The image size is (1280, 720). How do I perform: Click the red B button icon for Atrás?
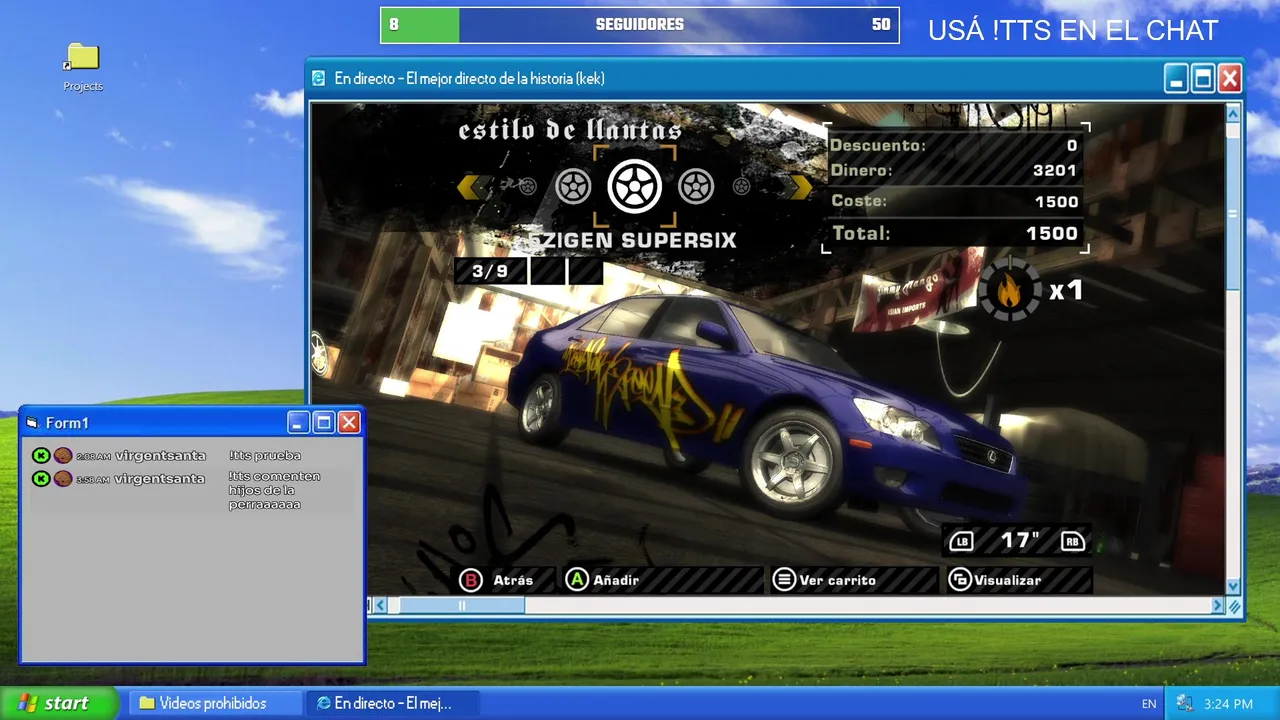[470, 580]
